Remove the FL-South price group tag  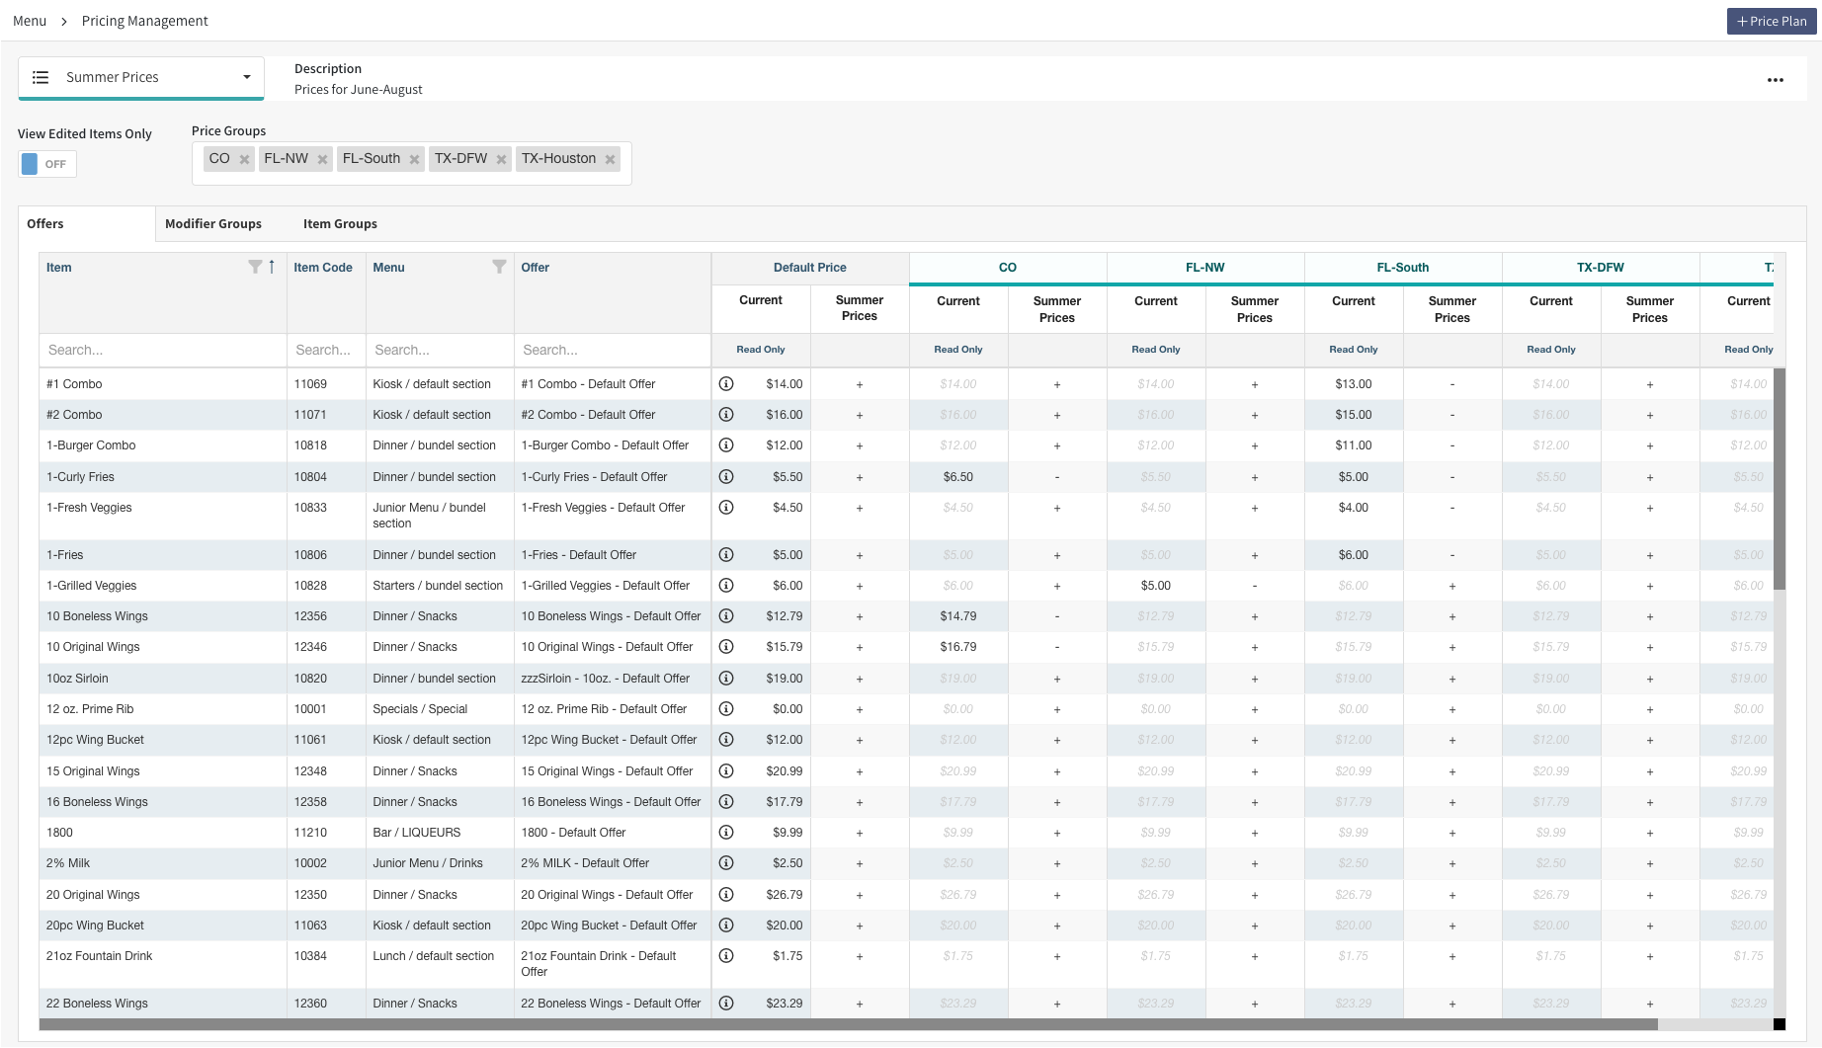(x=414, y=159)
